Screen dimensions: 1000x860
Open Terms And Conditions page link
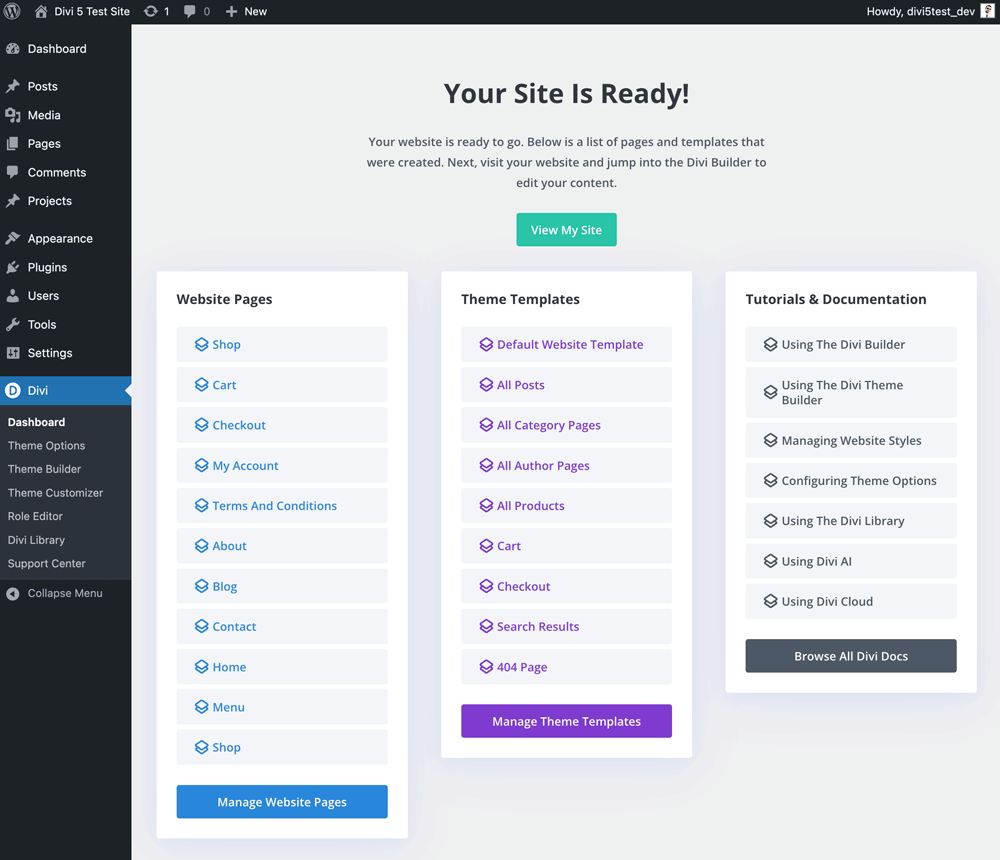282,505
